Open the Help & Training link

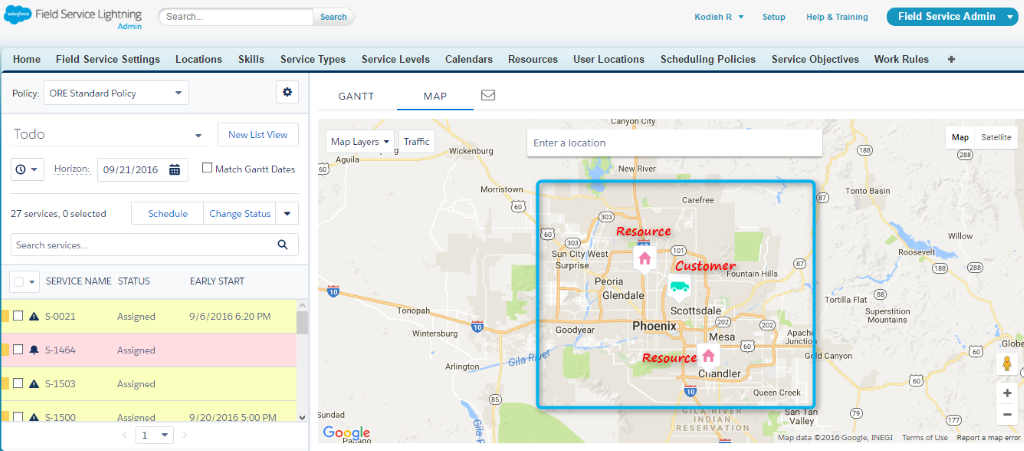(837, 17)
